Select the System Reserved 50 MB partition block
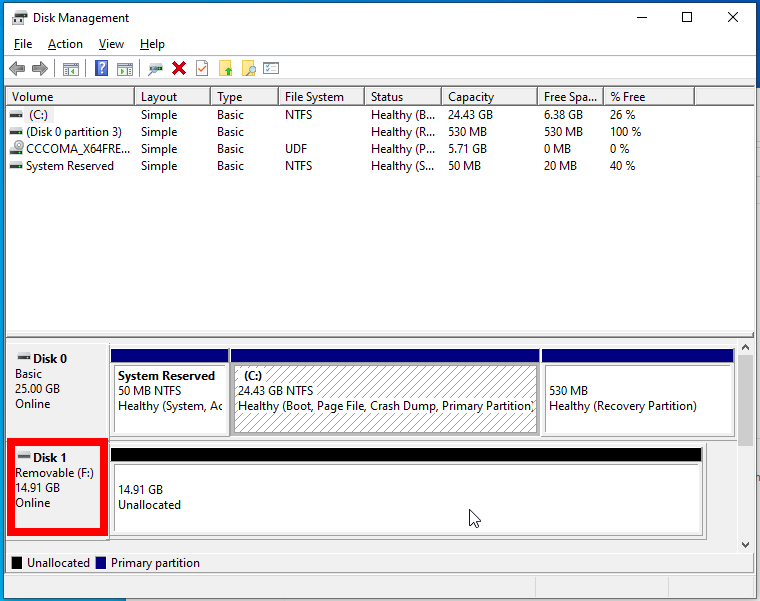This screenshot has height=601, width=760. click(x=170, y=391)
